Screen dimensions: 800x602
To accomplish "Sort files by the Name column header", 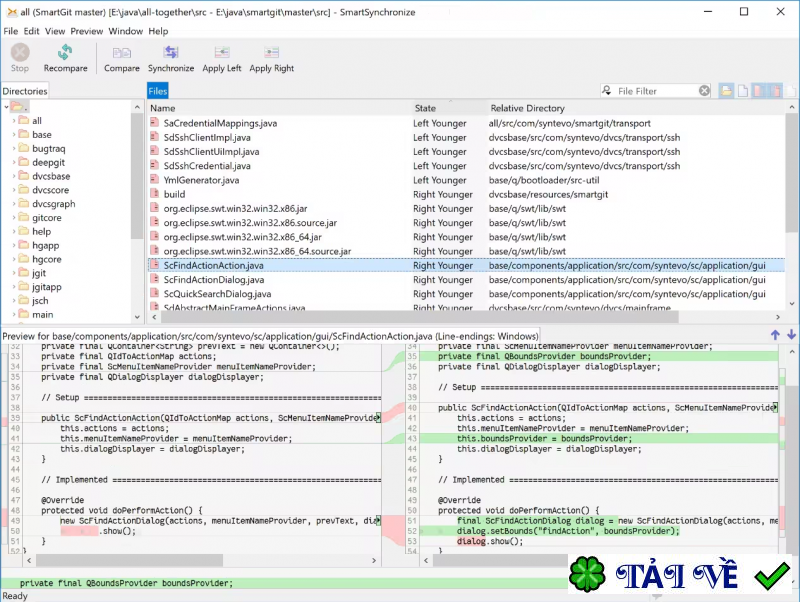I will pyautogui.click(x=280, y=108).
